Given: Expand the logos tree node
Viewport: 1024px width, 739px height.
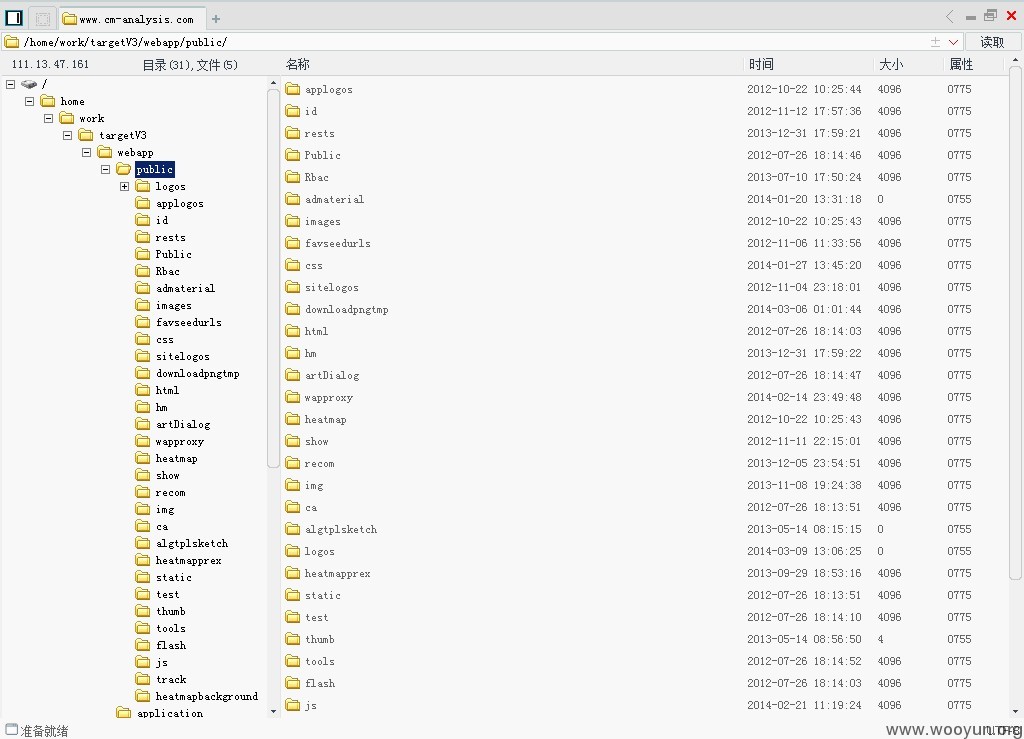Looking at the screenshot, I should (124, 186).
